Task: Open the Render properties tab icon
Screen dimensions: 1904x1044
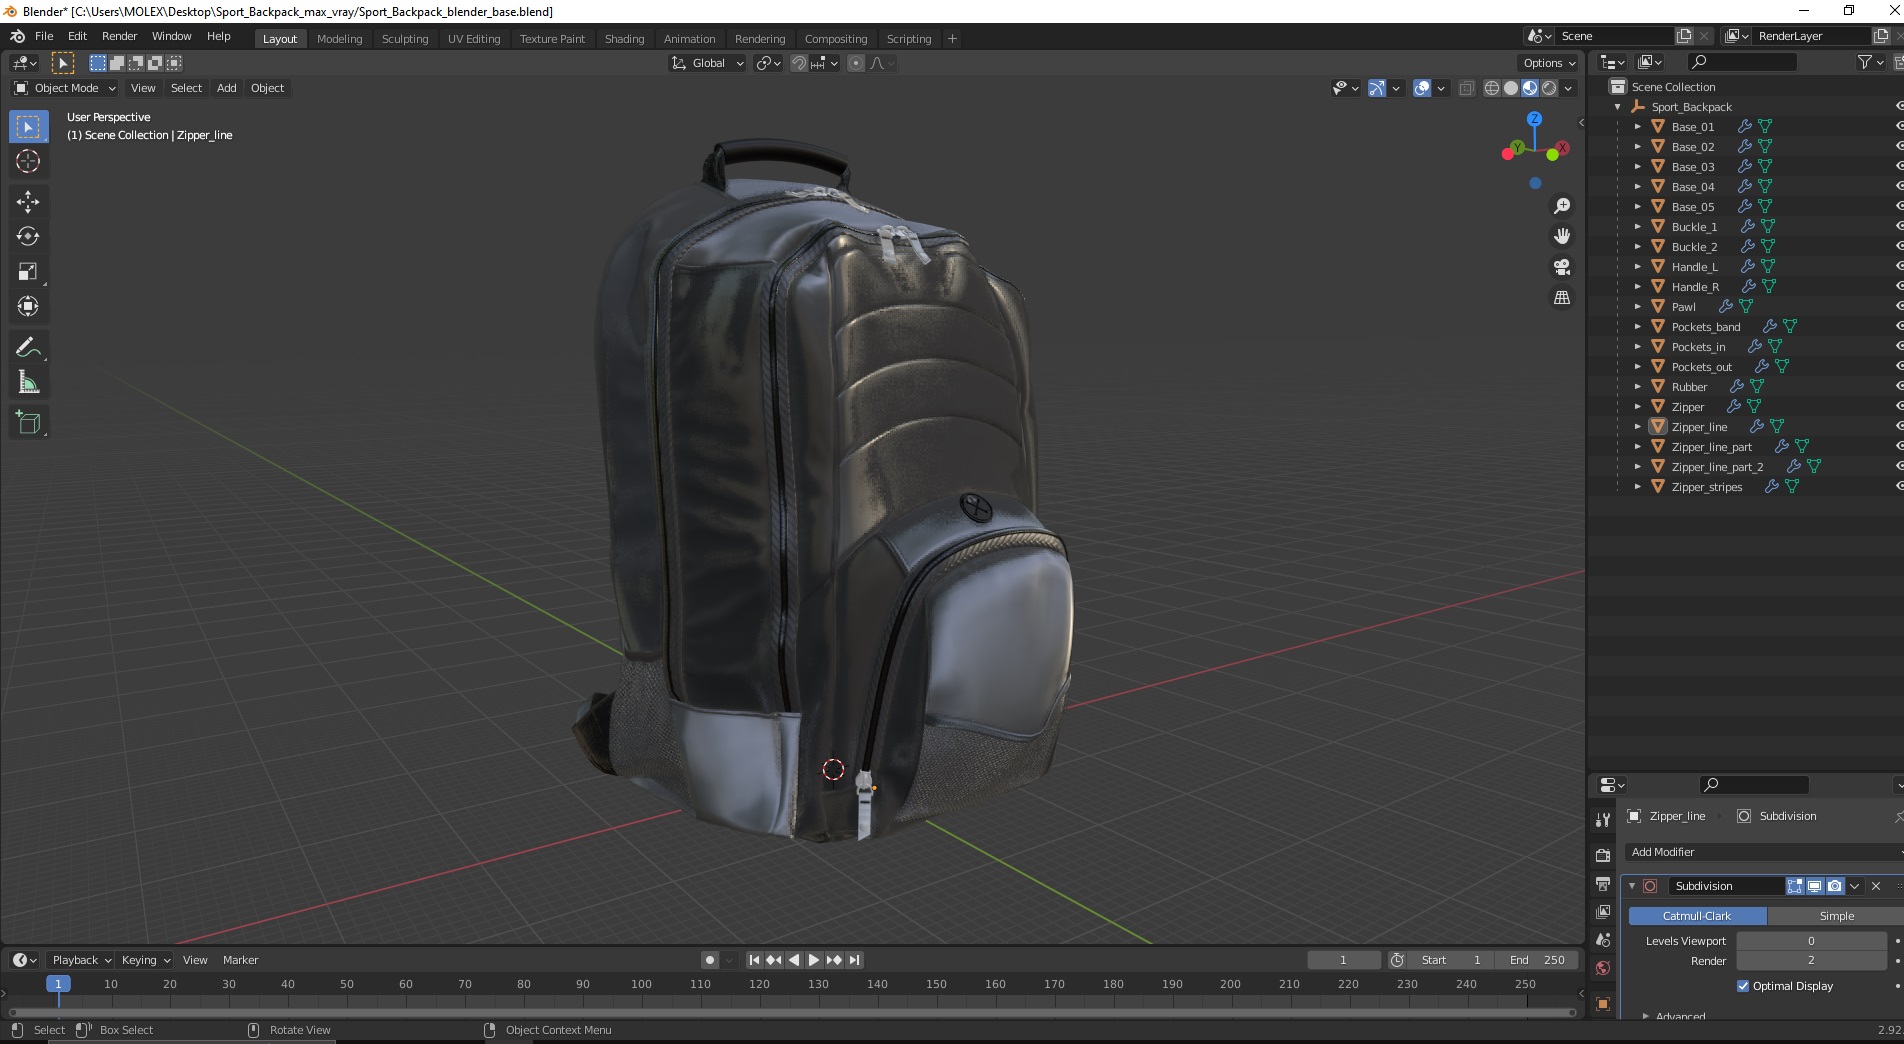Action: (1603, 855)
